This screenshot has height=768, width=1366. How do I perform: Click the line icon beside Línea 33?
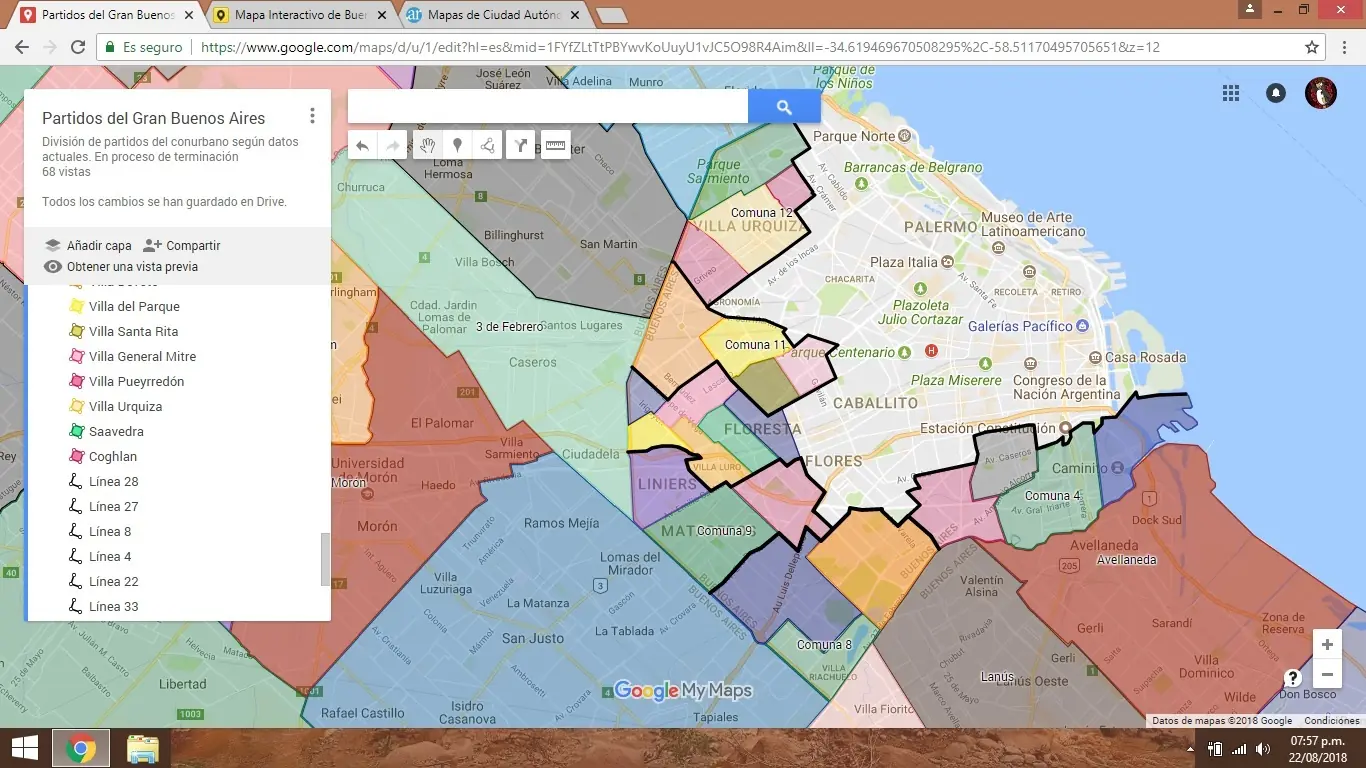[76, 606]
